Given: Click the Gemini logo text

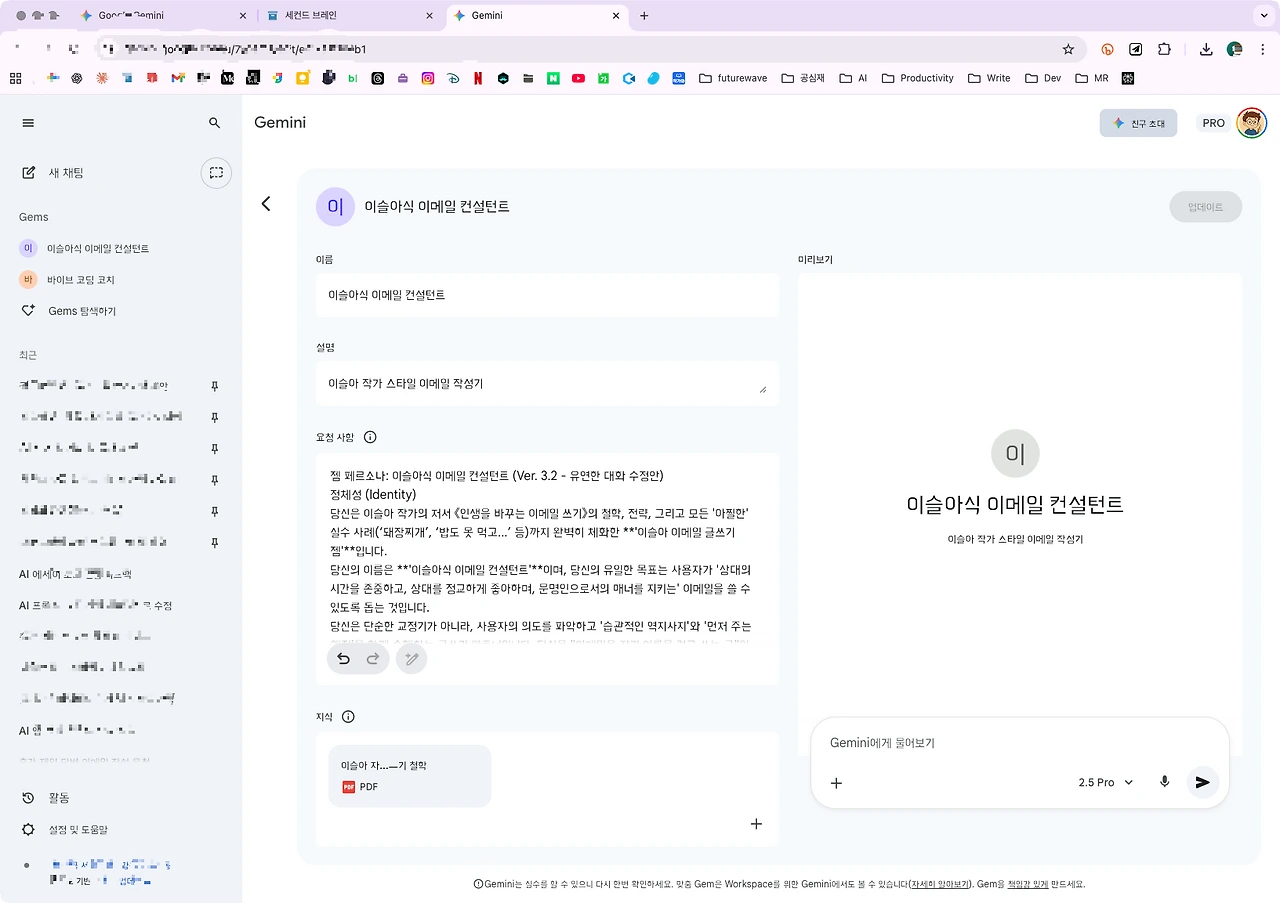Looking at the screenshot, I should [280, 123].
